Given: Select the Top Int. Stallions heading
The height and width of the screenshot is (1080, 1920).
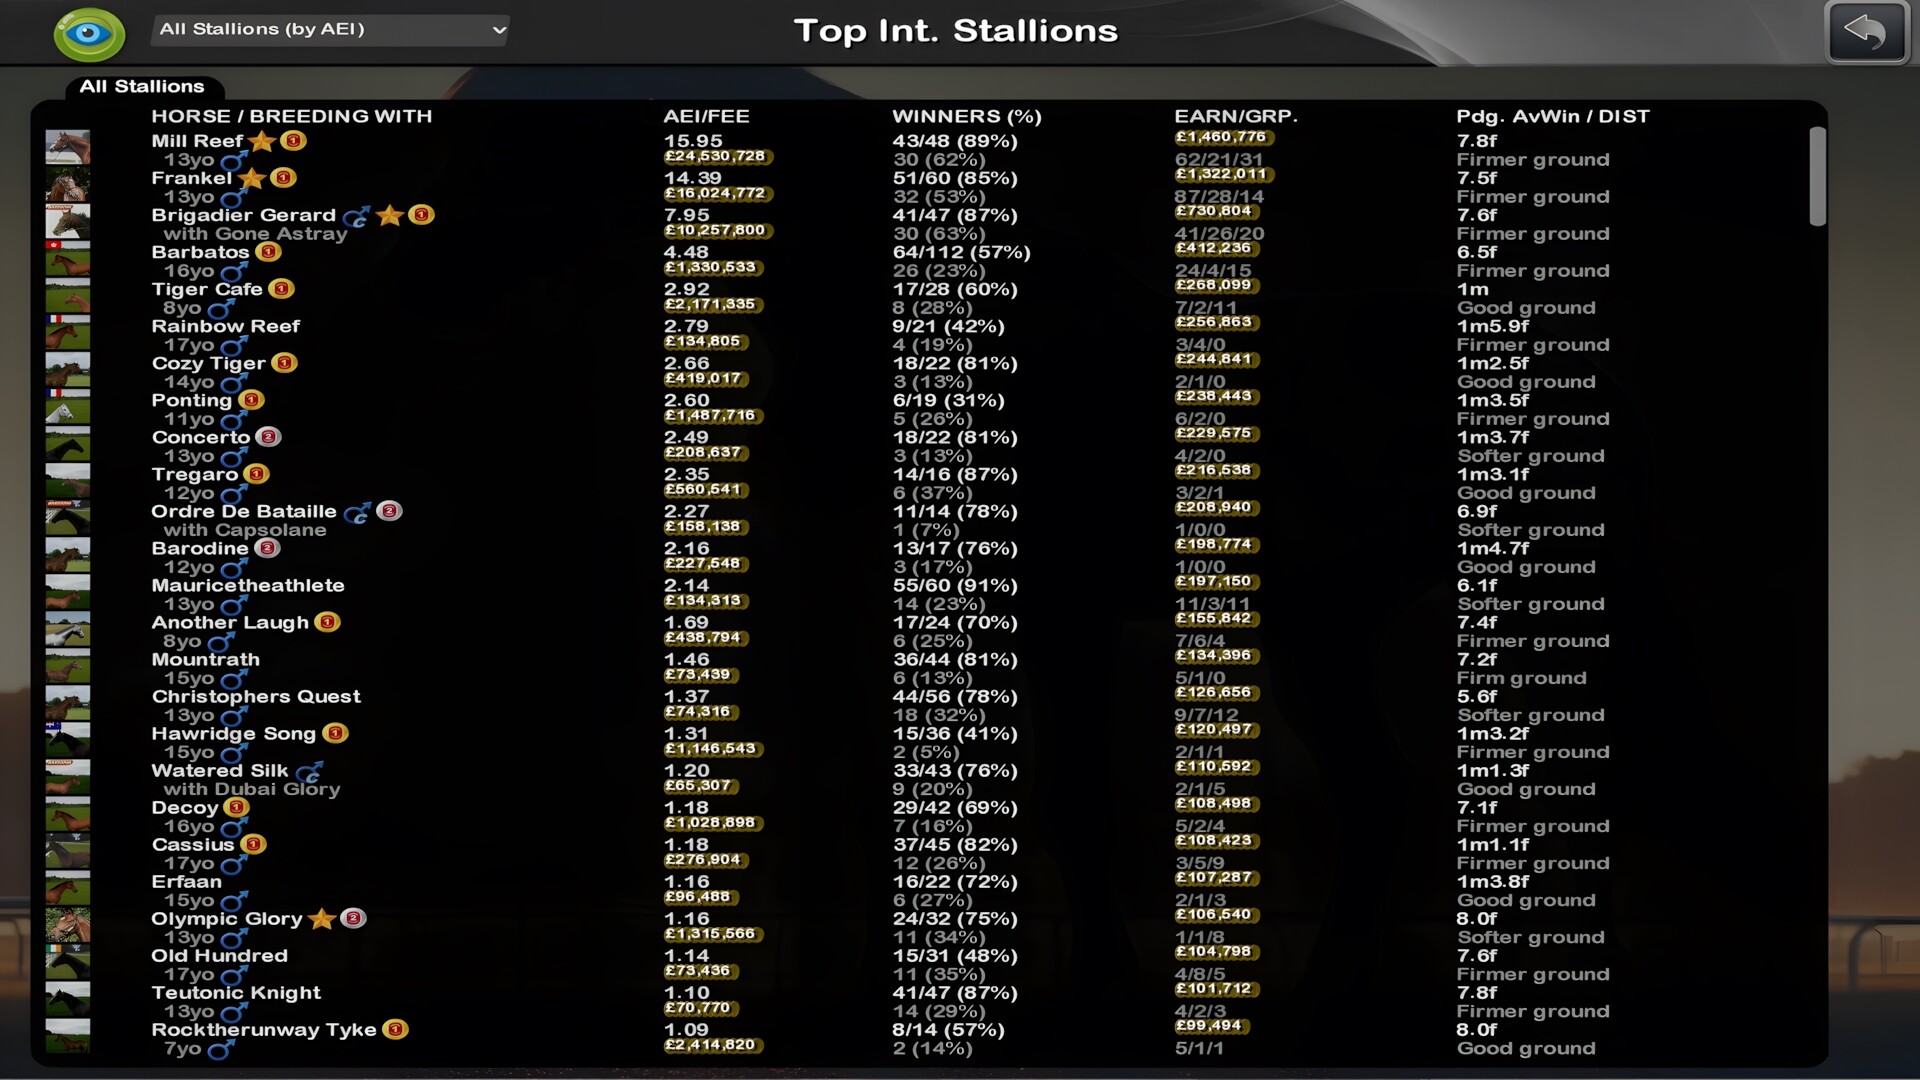Looking at the screenshot, I should (x=957, y=31).
